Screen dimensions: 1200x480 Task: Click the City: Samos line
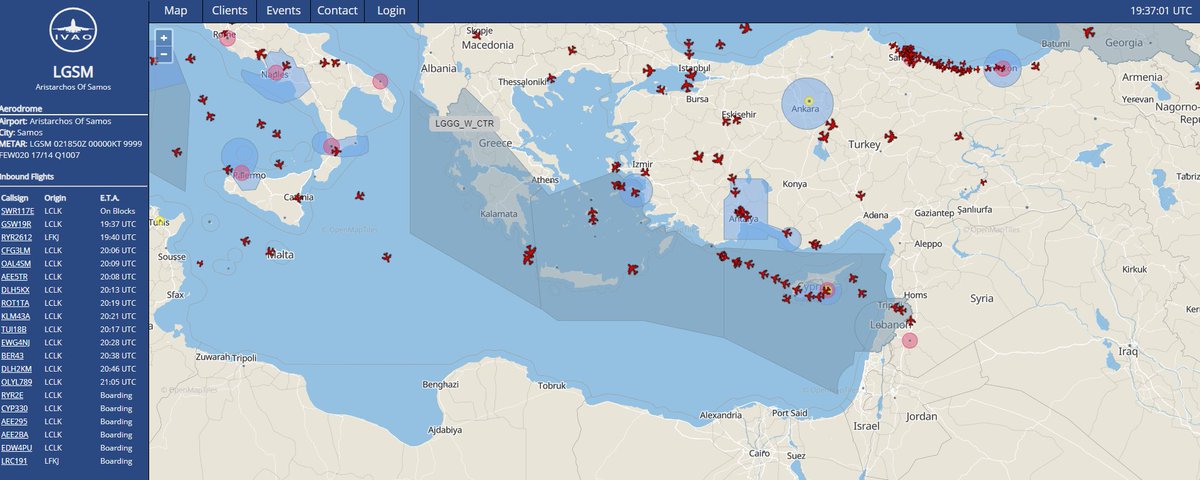pyautogui.click(x=19, y=132)
